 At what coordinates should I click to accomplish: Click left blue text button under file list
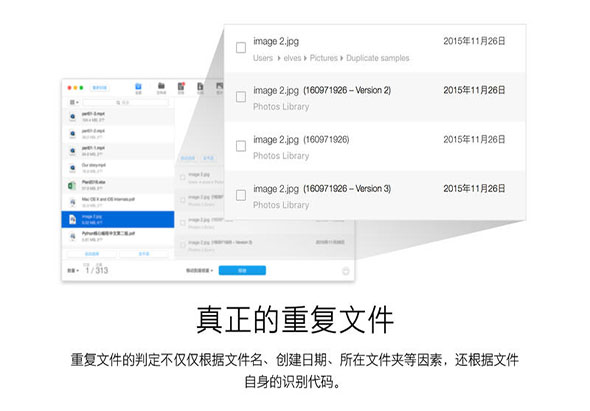pos(92,254)
